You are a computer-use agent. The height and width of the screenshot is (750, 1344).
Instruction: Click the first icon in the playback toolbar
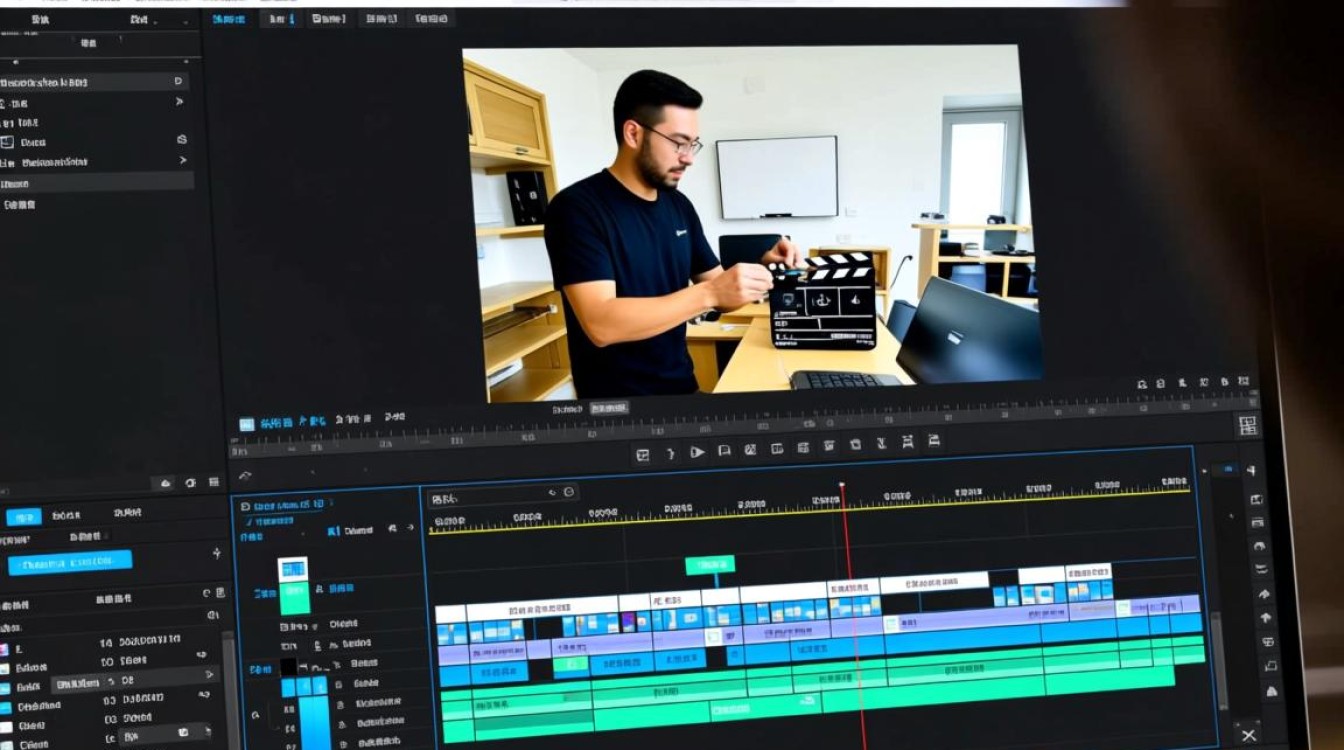643,454
